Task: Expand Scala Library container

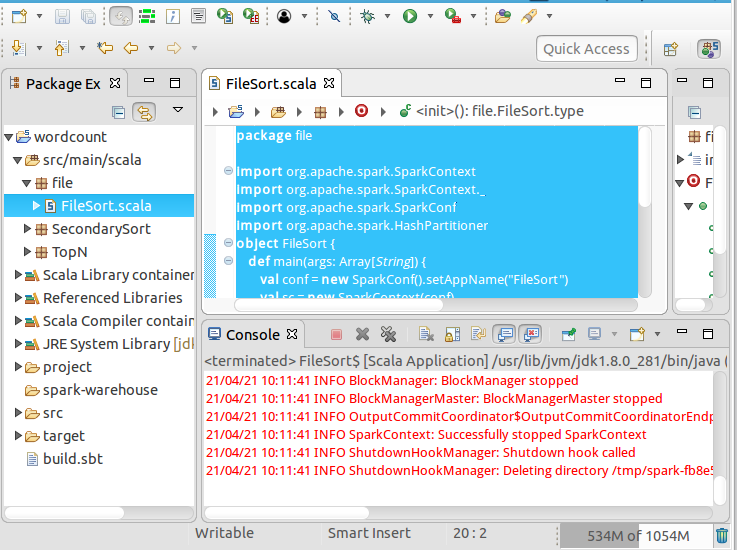Action: coord(18,275)
